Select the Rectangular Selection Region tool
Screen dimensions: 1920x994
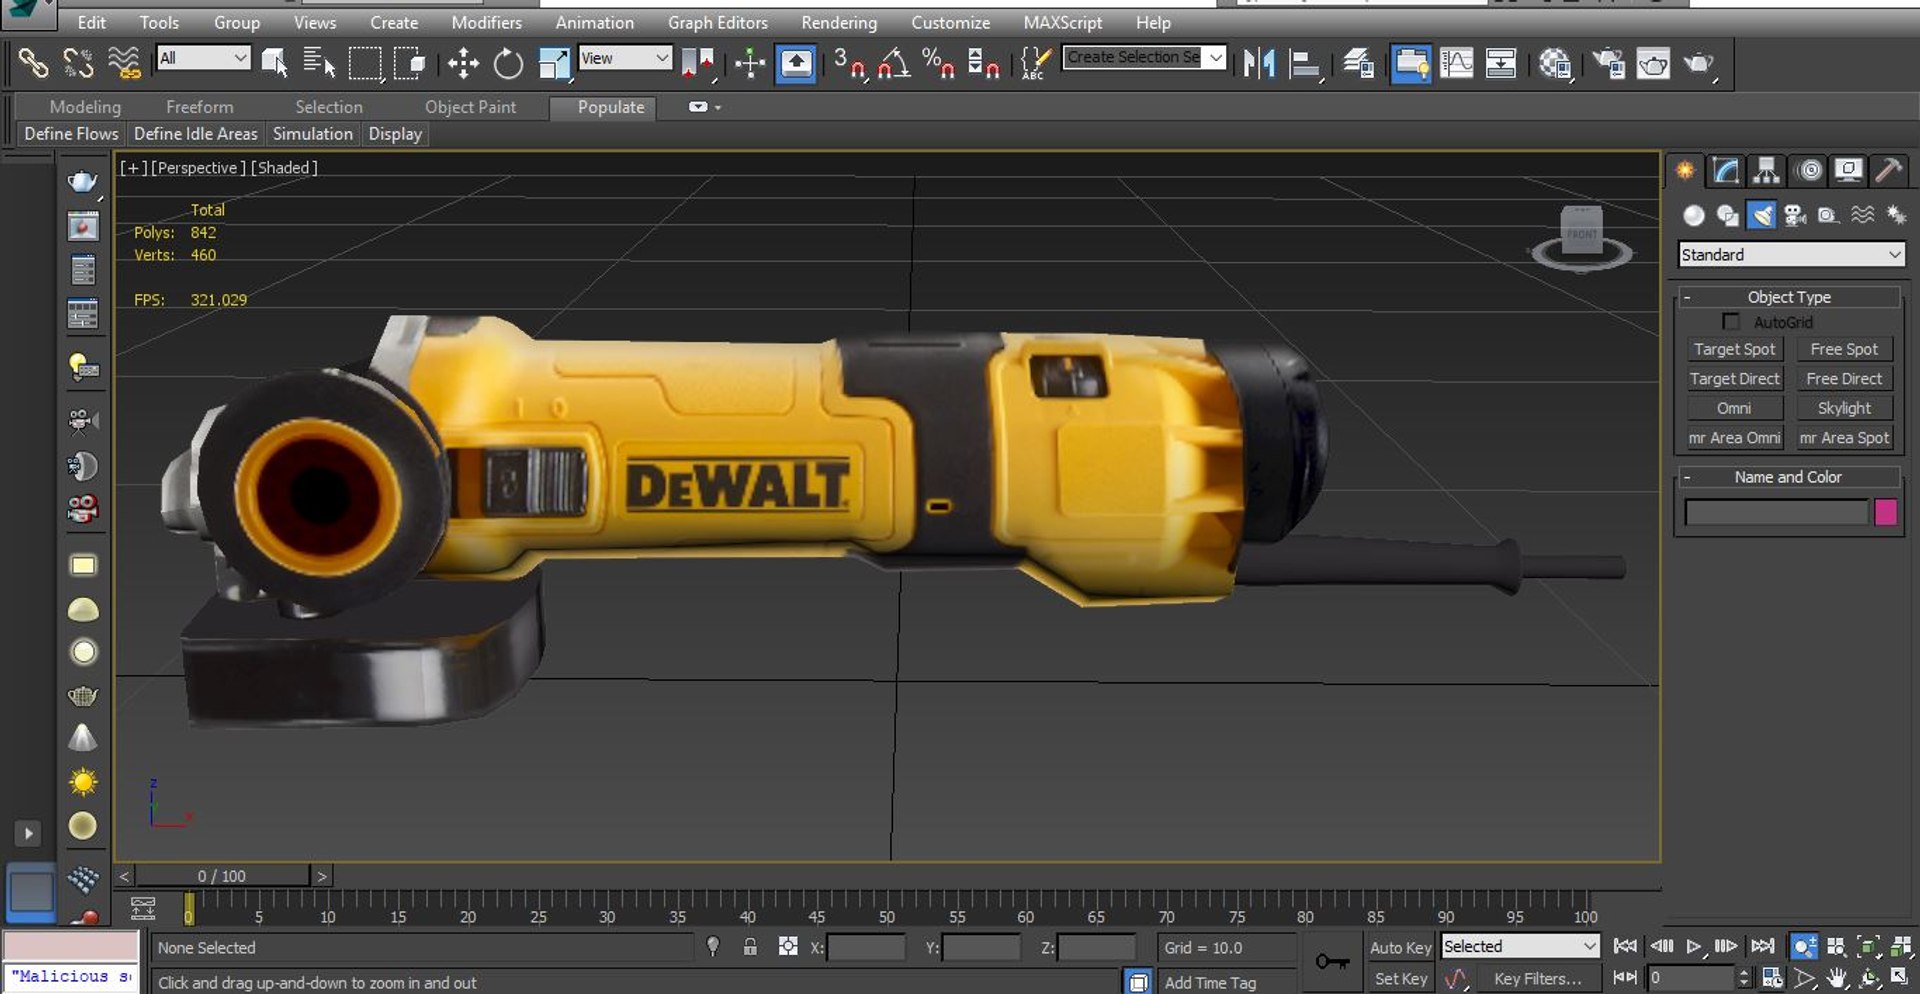click(x=365, y=64)
